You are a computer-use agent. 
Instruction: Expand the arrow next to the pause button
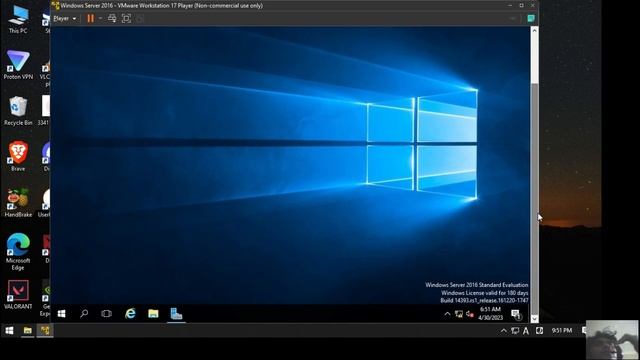100,18
